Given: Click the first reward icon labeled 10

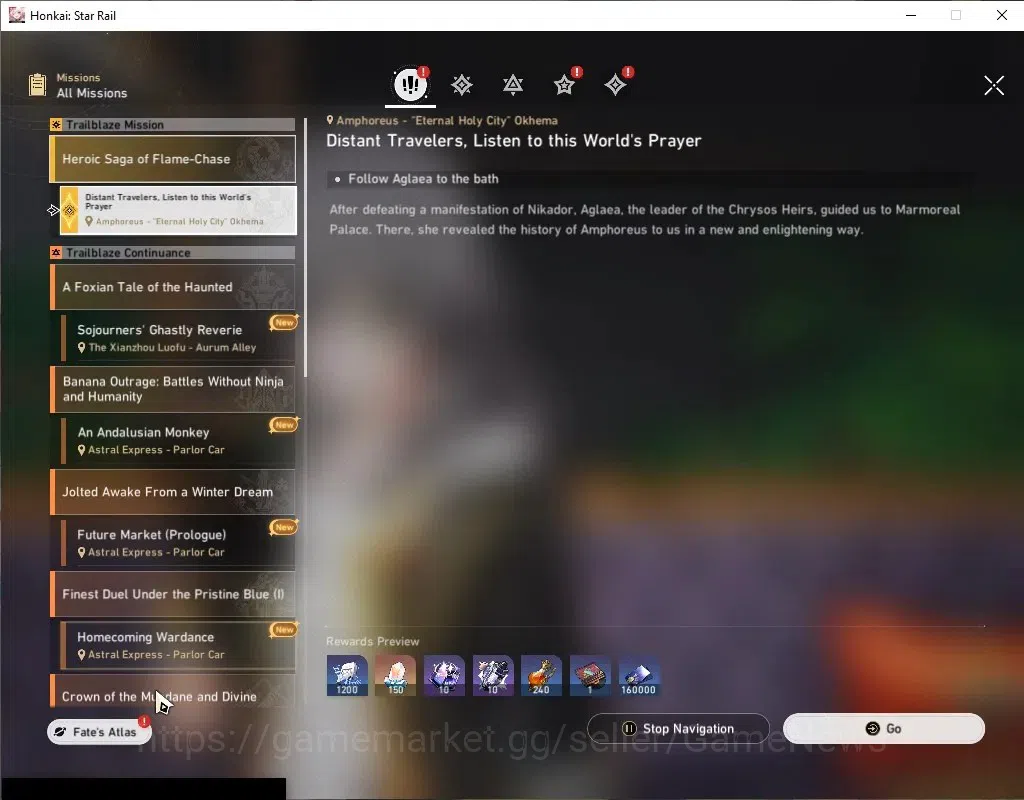Looking at the screenshot, I should point(444,675).
